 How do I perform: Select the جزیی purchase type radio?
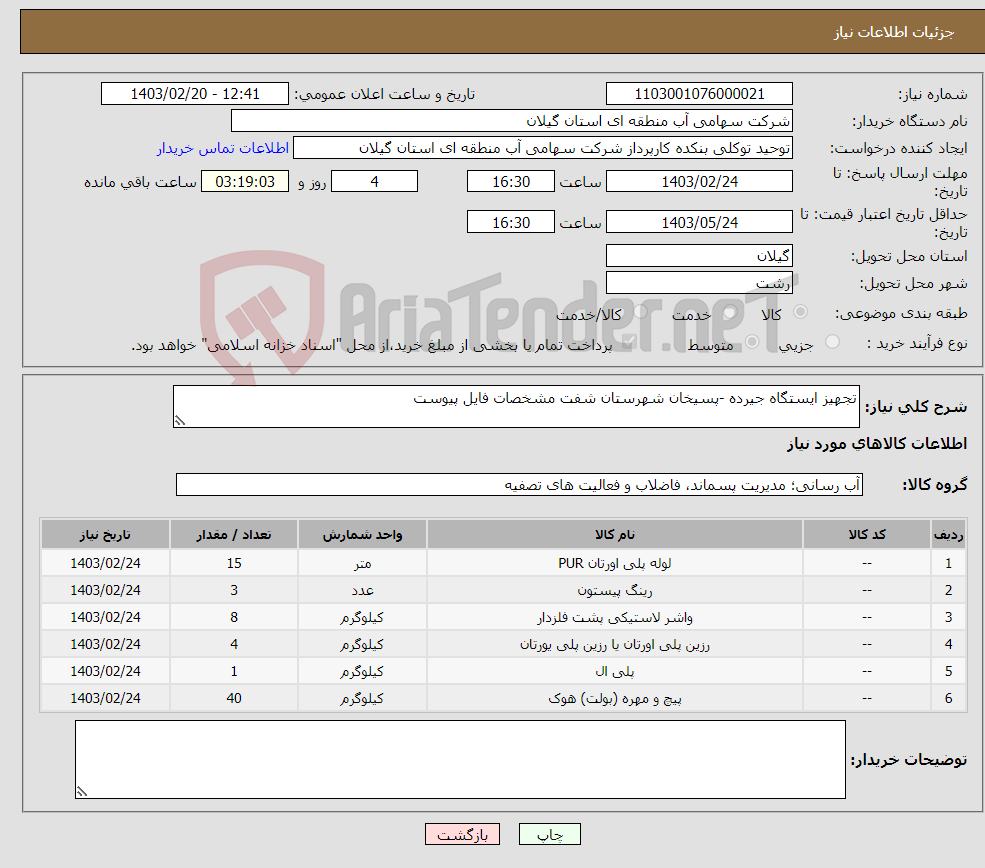(x=832, y=342)
